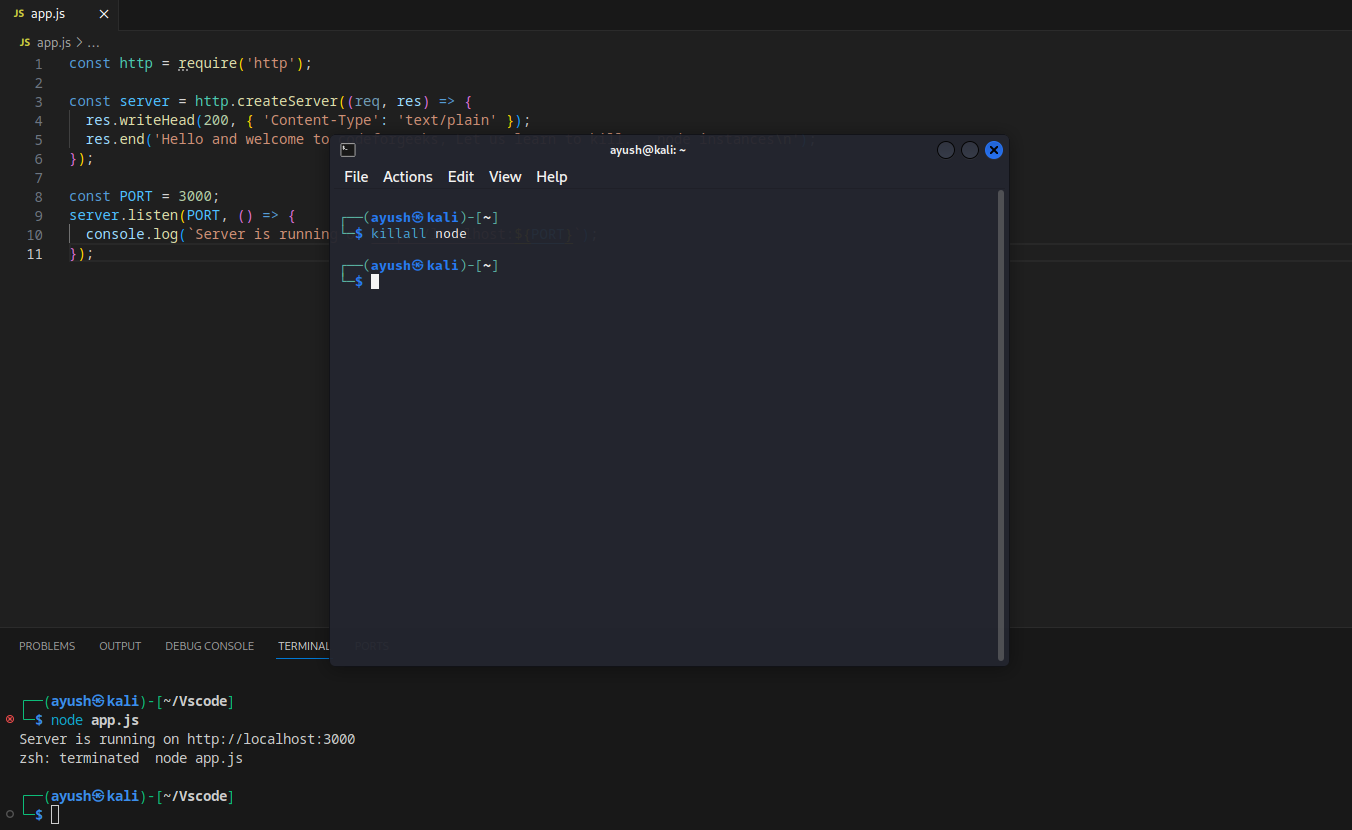The width and height of the screenshot is (1352, 830).
Task: Click the JS file icon in app.js tab
Action: 19,14
